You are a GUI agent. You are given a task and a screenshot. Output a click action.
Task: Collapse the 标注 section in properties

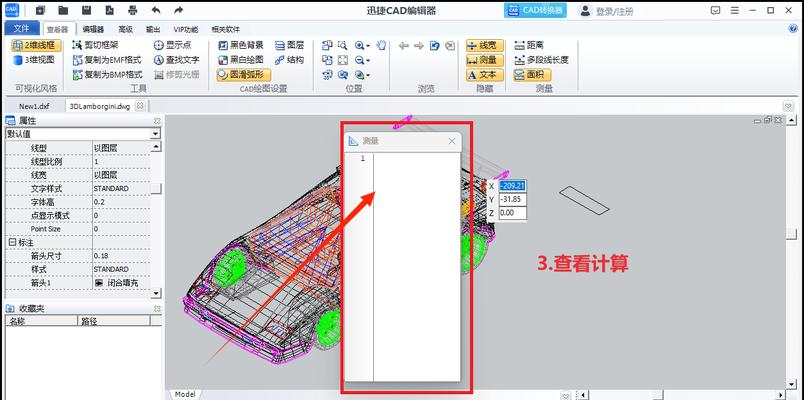click(x=11, y=242)
